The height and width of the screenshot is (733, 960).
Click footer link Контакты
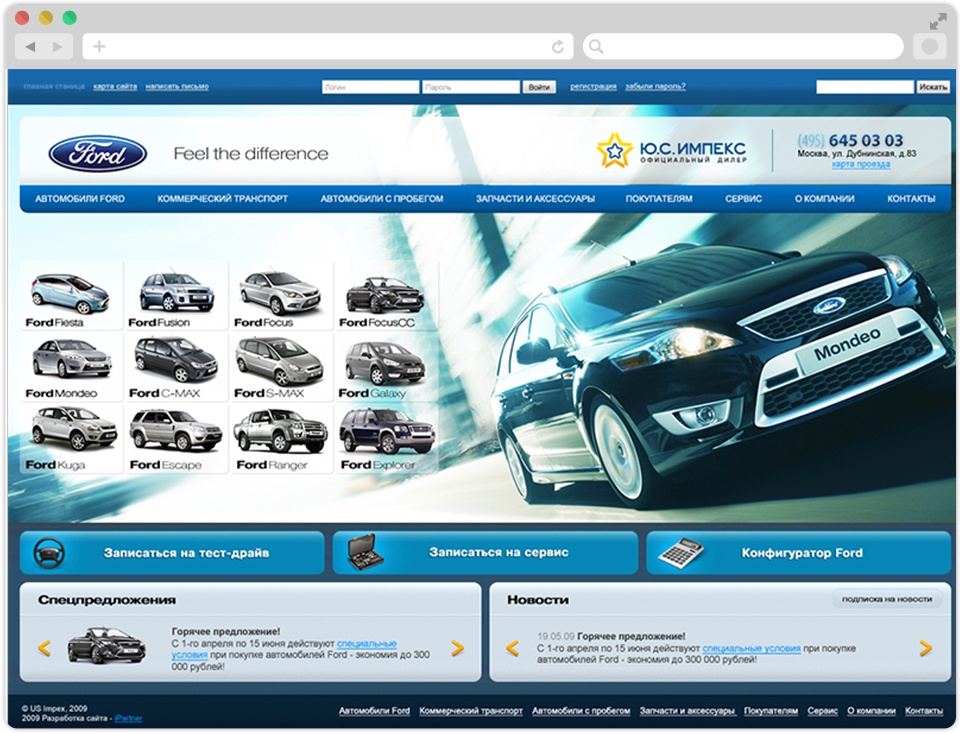pos(924,710)
